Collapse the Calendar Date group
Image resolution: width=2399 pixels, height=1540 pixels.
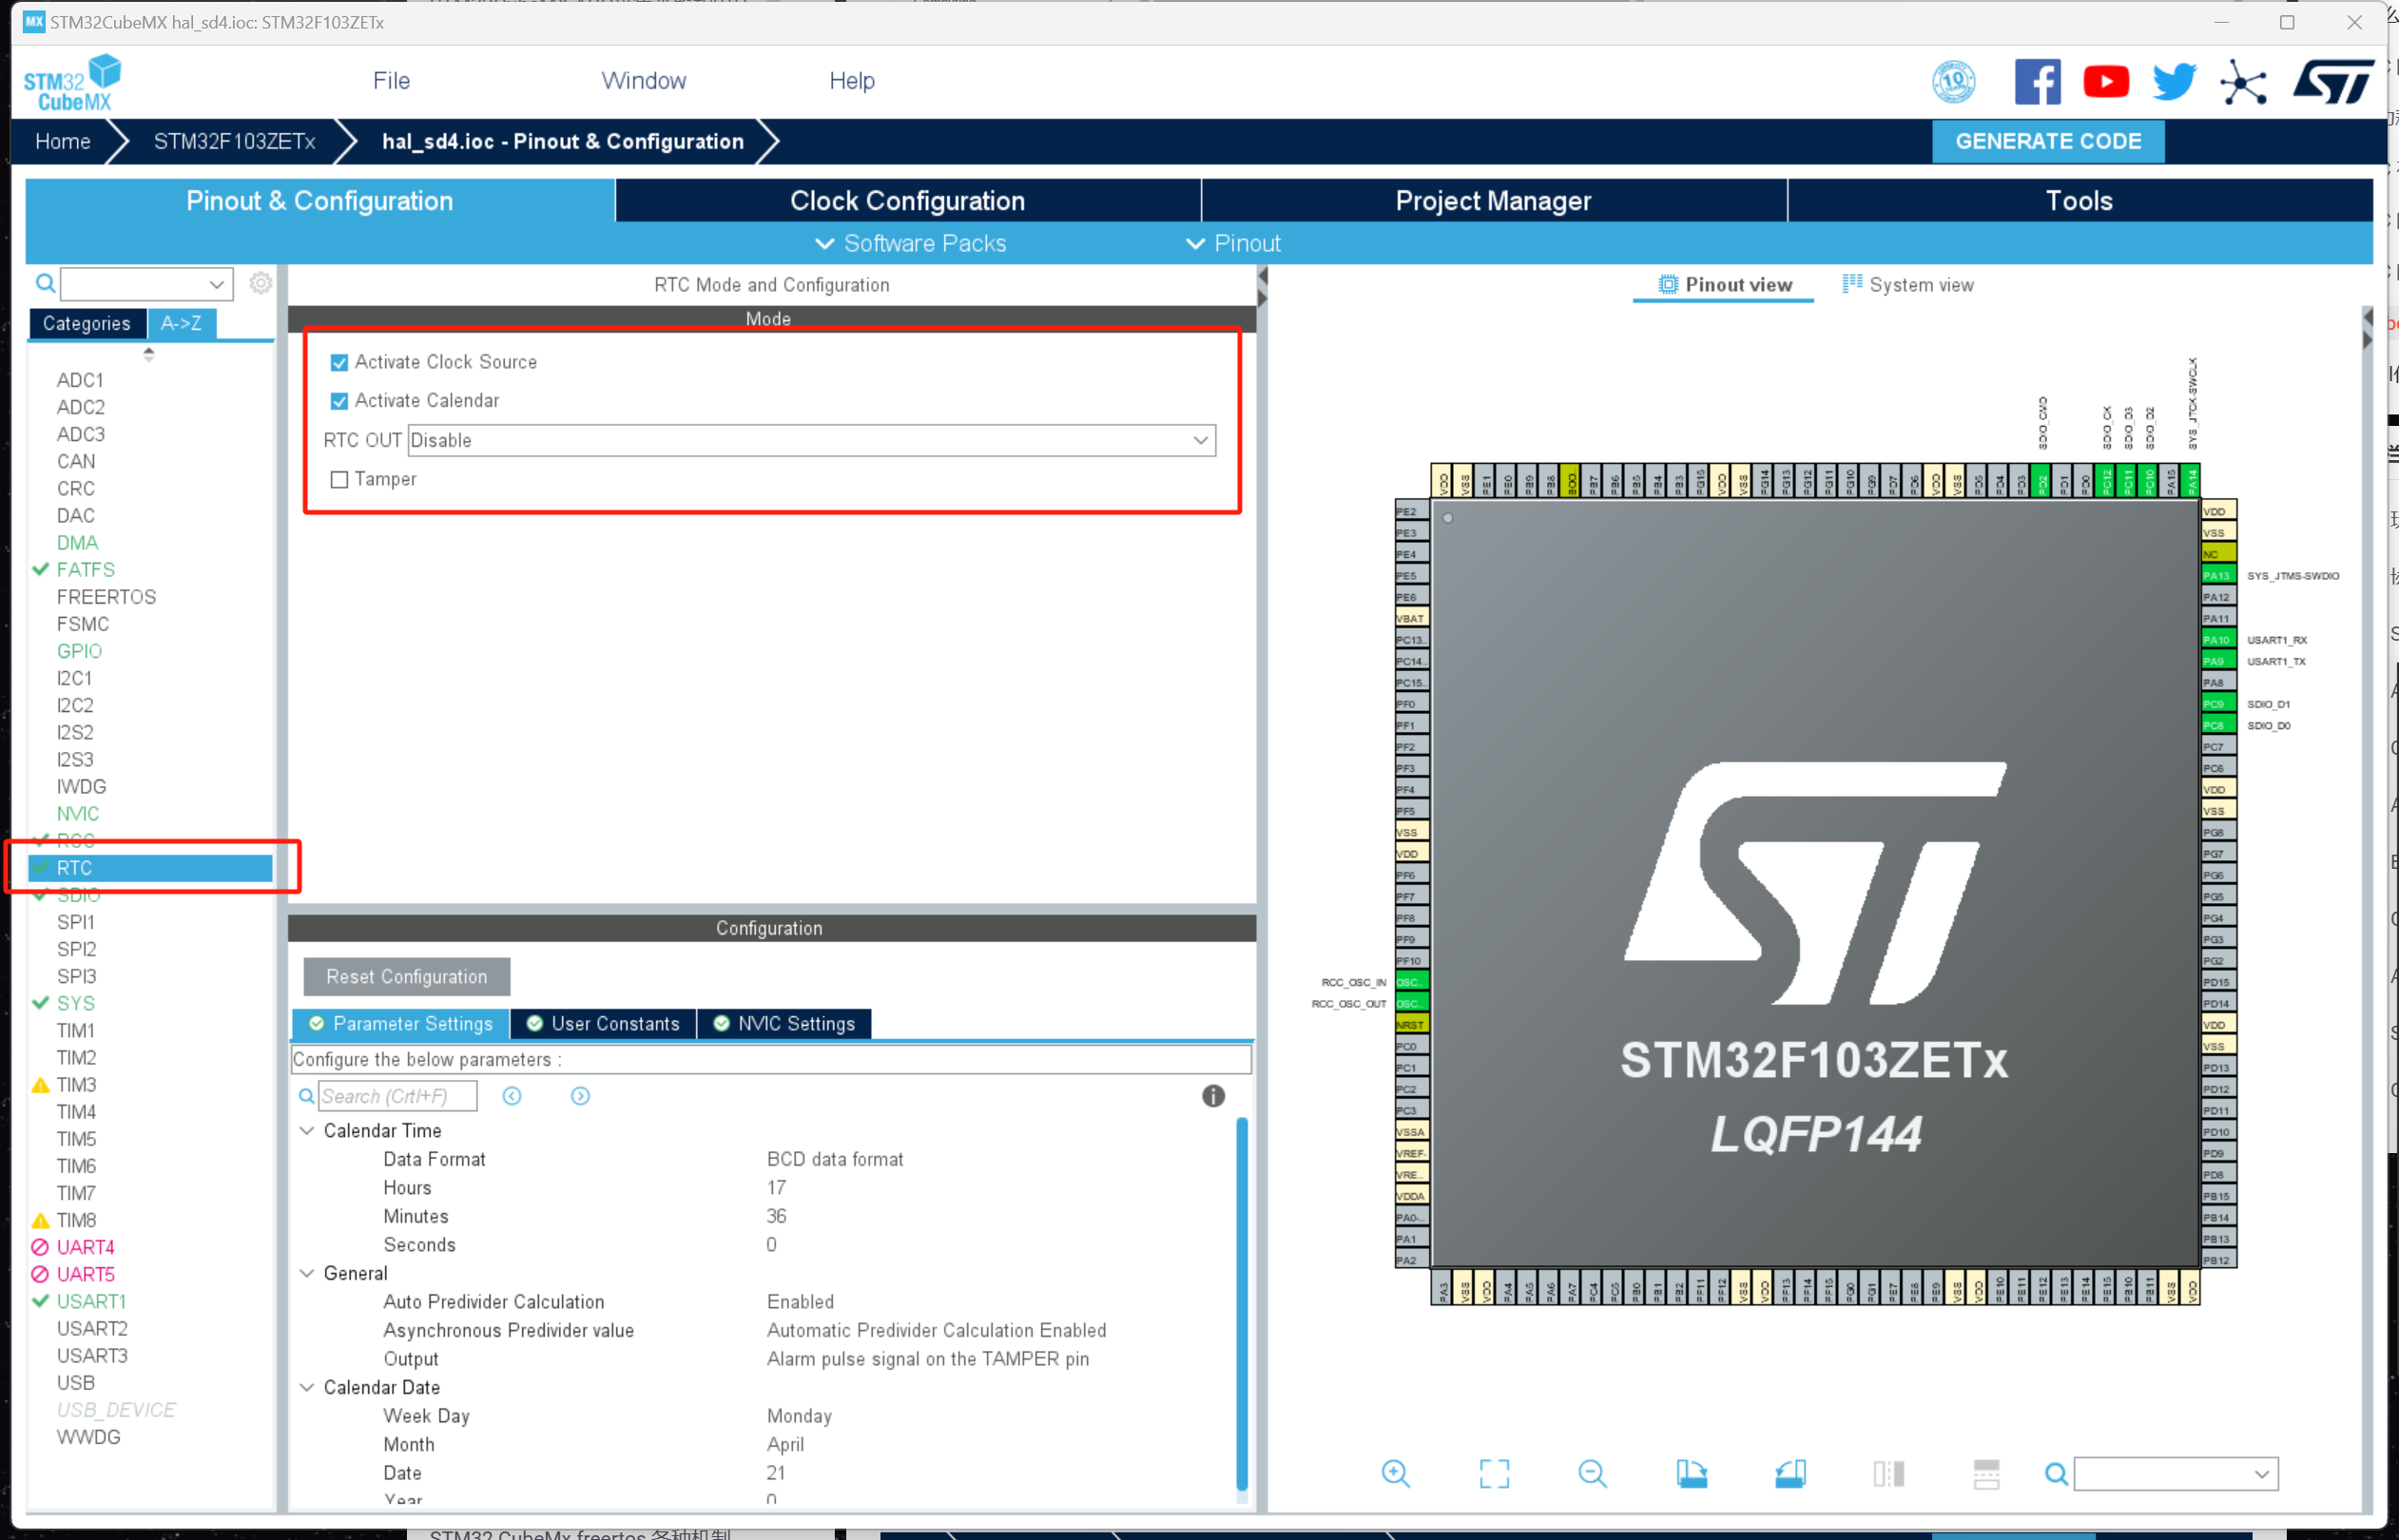(307, 1387)
